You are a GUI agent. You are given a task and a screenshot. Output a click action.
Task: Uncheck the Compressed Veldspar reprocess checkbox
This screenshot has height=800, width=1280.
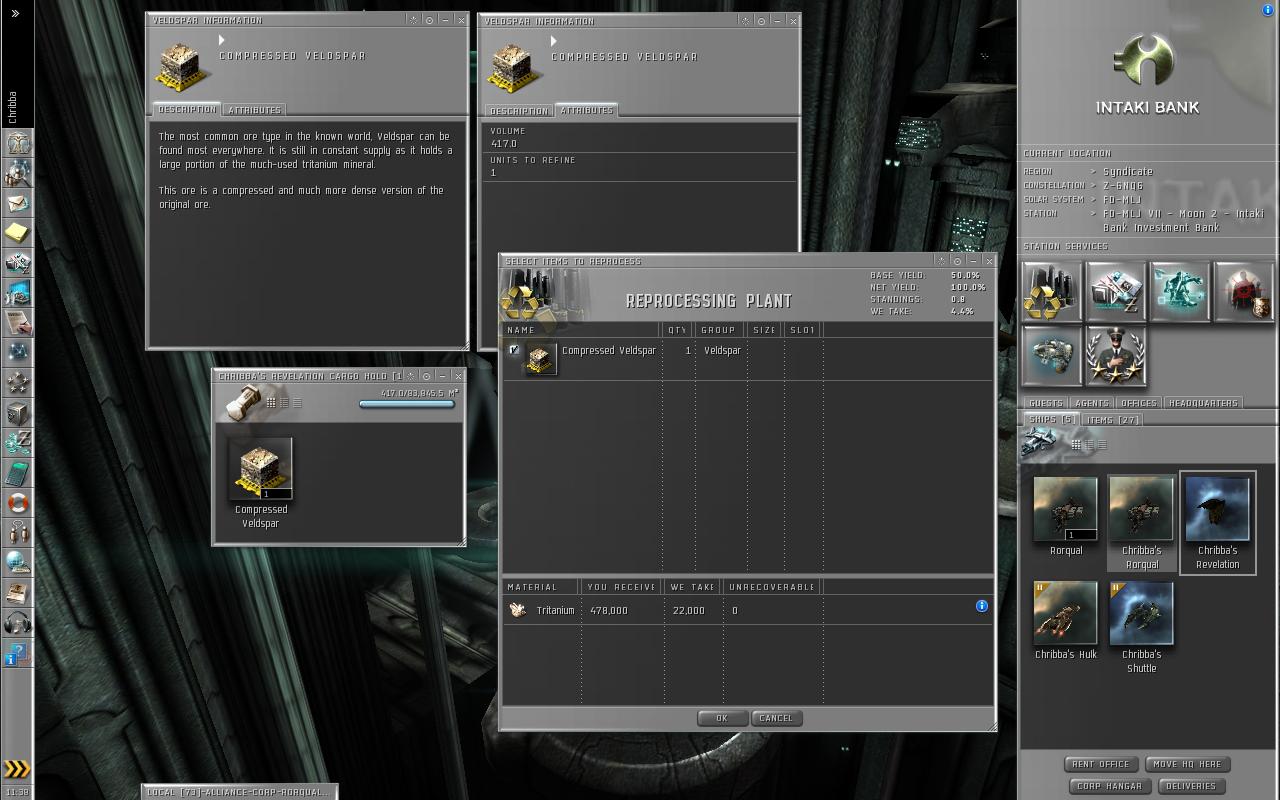tap(514, 350)
